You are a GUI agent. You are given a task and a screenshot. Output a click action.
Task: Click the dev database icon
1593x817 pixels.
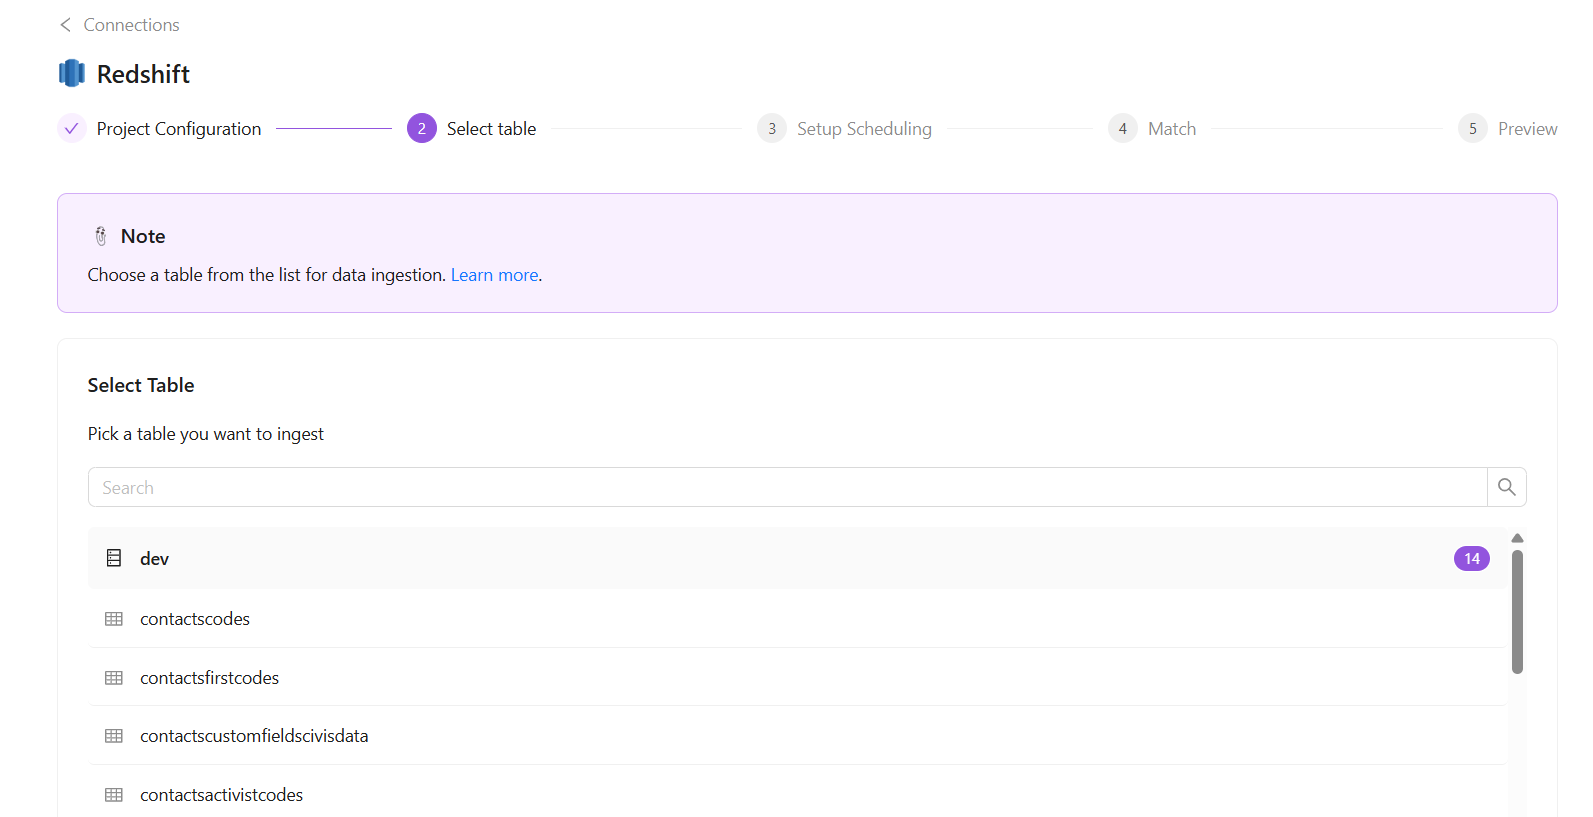[114, 558]
